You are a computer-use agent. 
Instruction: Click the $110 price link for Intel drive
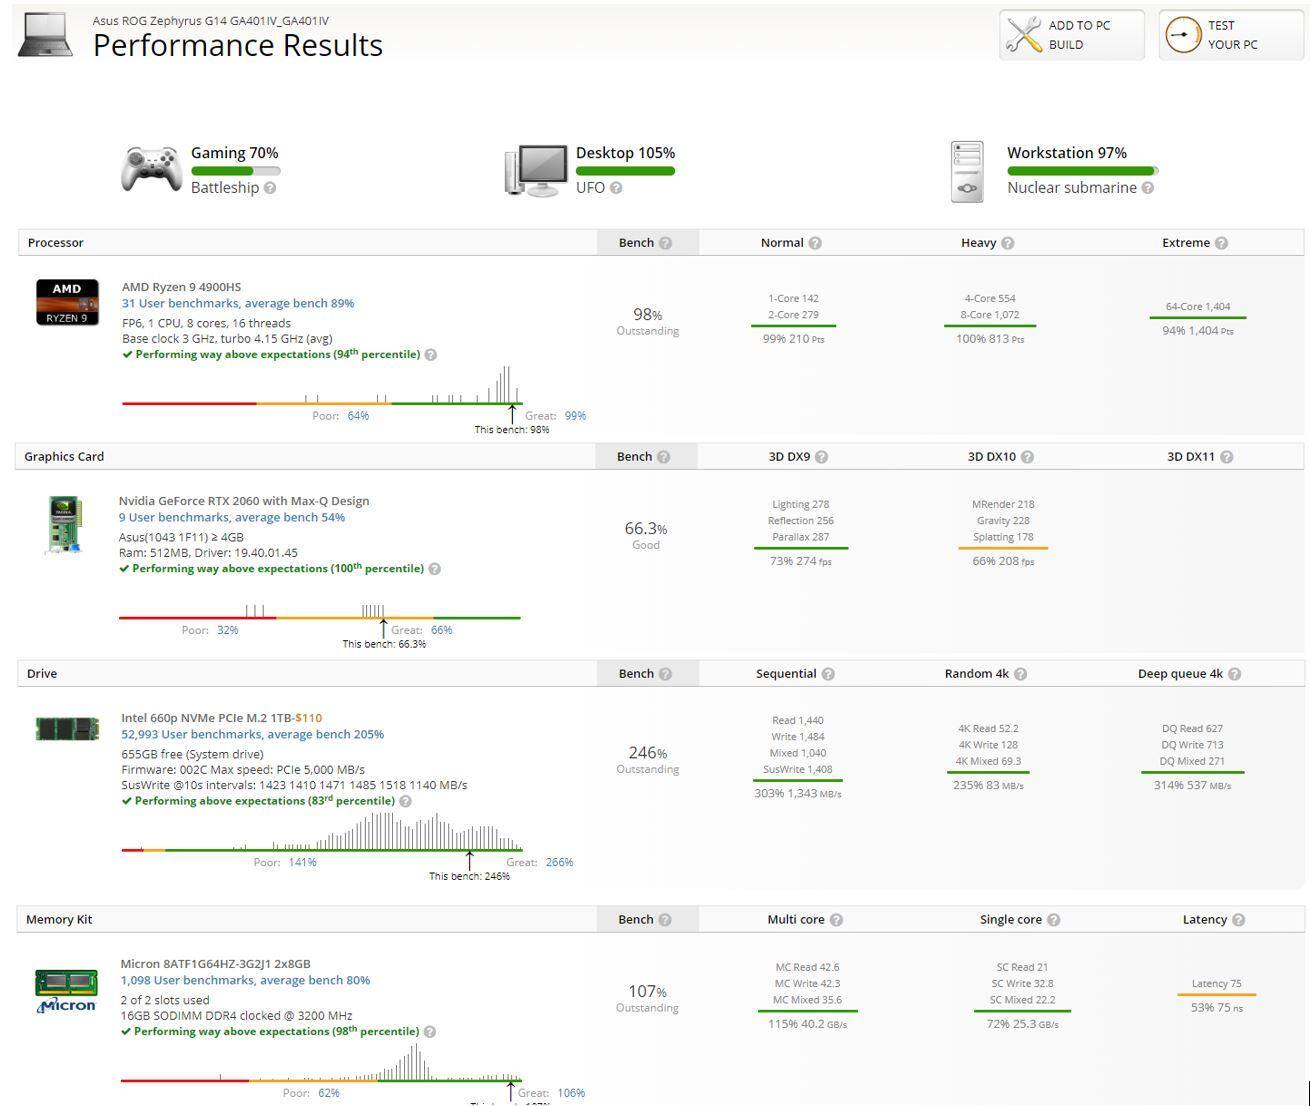(308, 718)
